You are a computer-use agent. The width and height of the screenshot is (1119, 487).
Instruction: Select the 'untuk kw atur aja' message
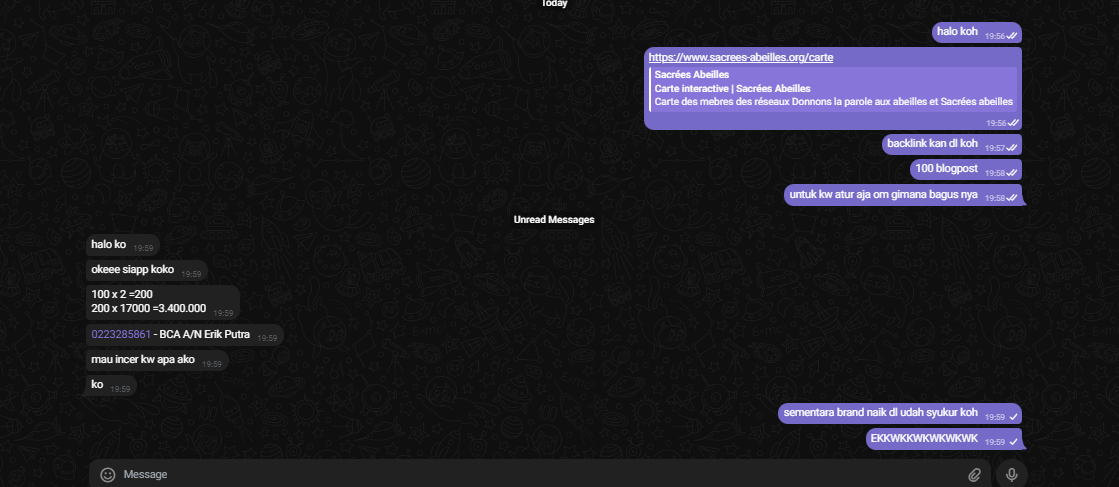click(883, 195)
